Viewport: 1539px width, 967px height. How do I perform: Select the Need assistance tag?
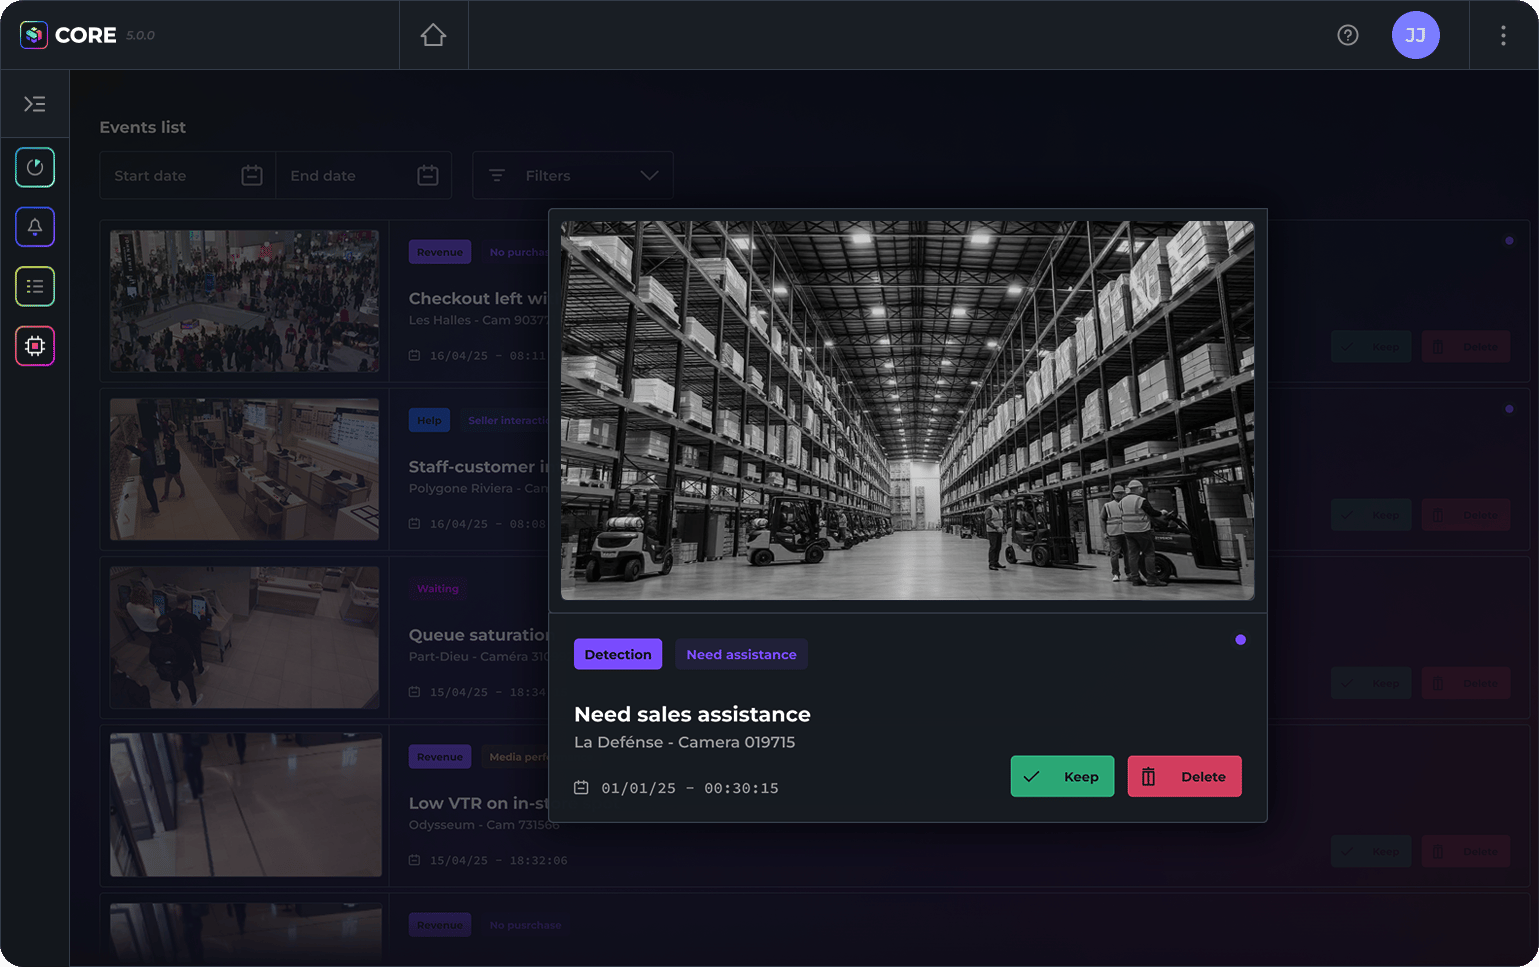[x=741, y=654]
